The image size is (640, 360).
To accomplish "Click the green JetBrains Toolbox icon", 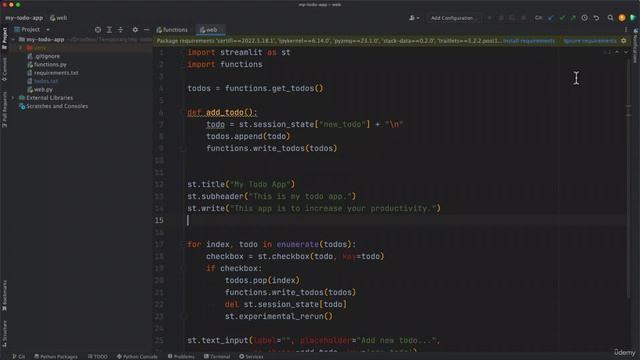I will coord(633,18).
